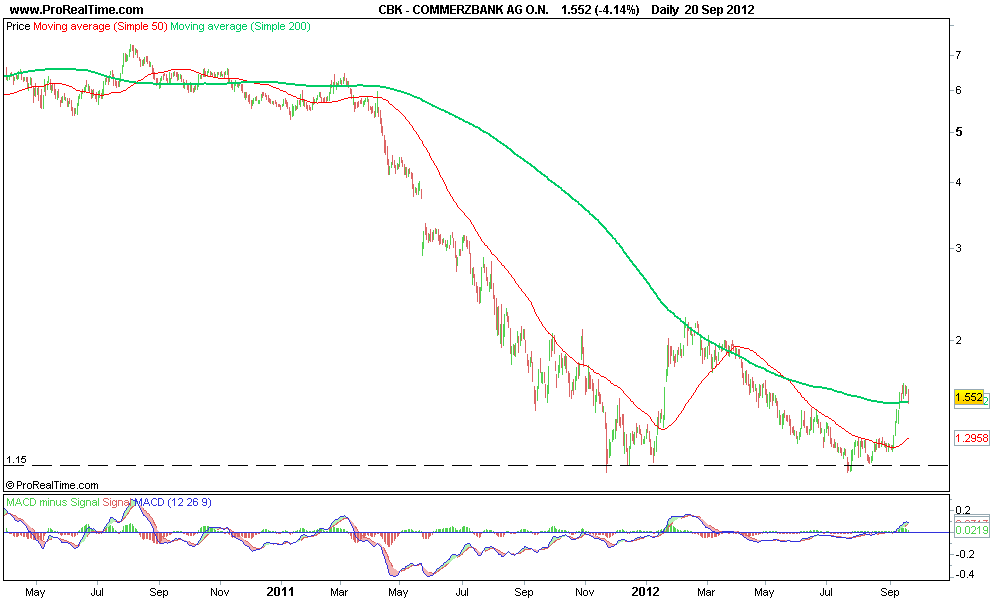Screen dimensions: 1000x600
Task: Select Moving average (Simple 200) legend label
Action: click(x=240, y=27)
